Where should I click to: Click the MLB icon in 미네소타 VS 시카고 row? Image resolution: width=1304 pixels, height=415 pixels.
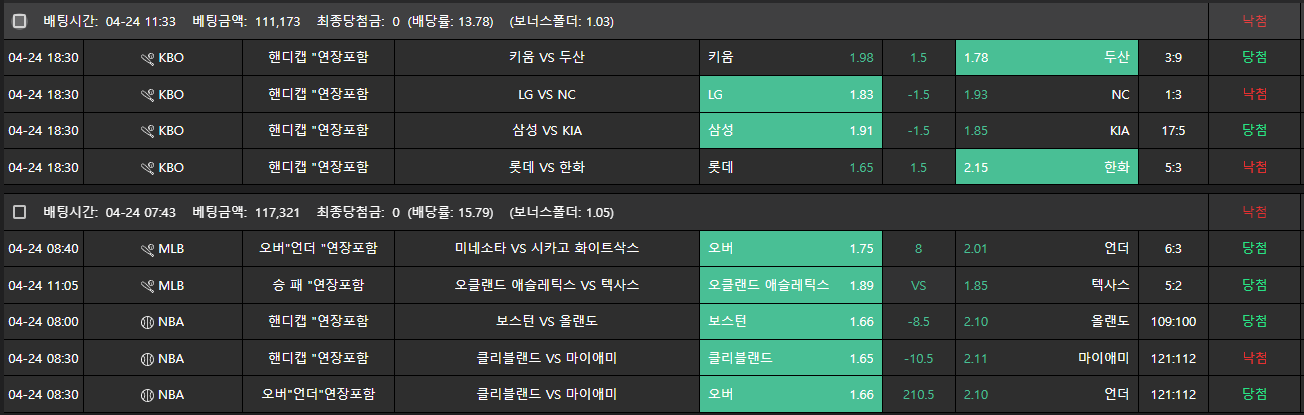click(148, 248)
